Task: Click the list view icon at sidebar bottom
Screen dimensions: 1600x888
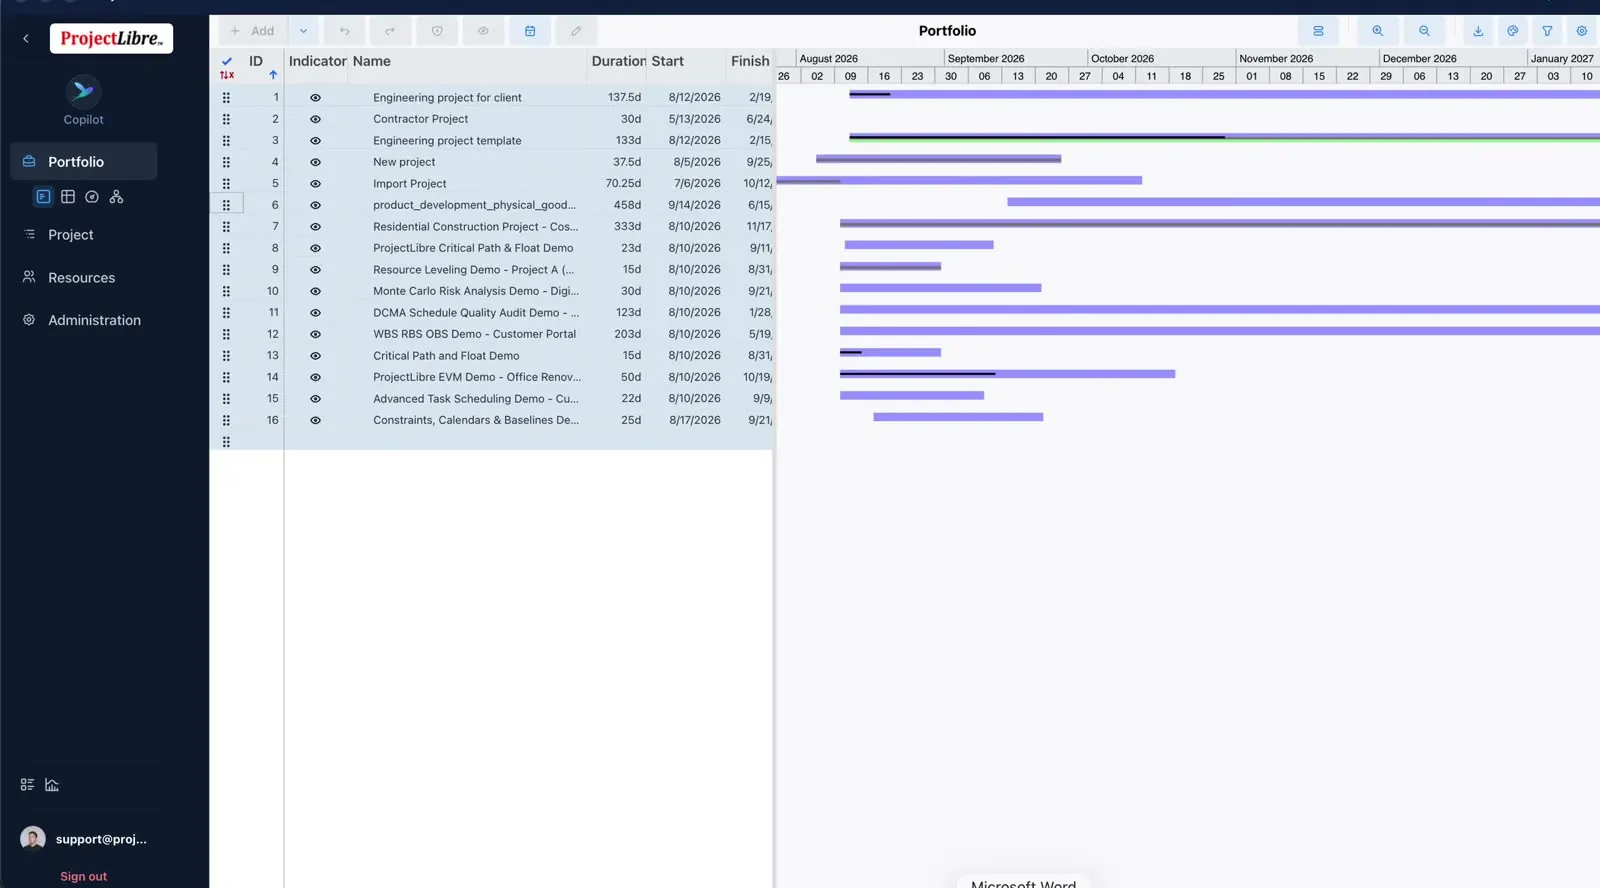Action: [27, 785]
